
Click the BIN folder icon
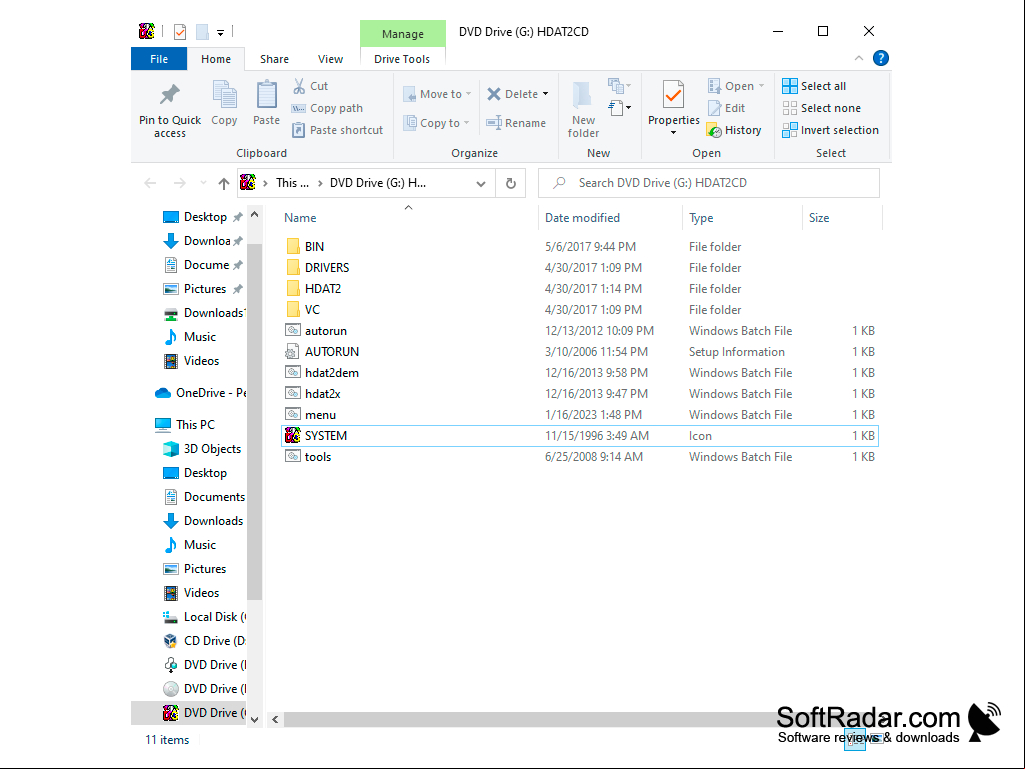point(293,247)
